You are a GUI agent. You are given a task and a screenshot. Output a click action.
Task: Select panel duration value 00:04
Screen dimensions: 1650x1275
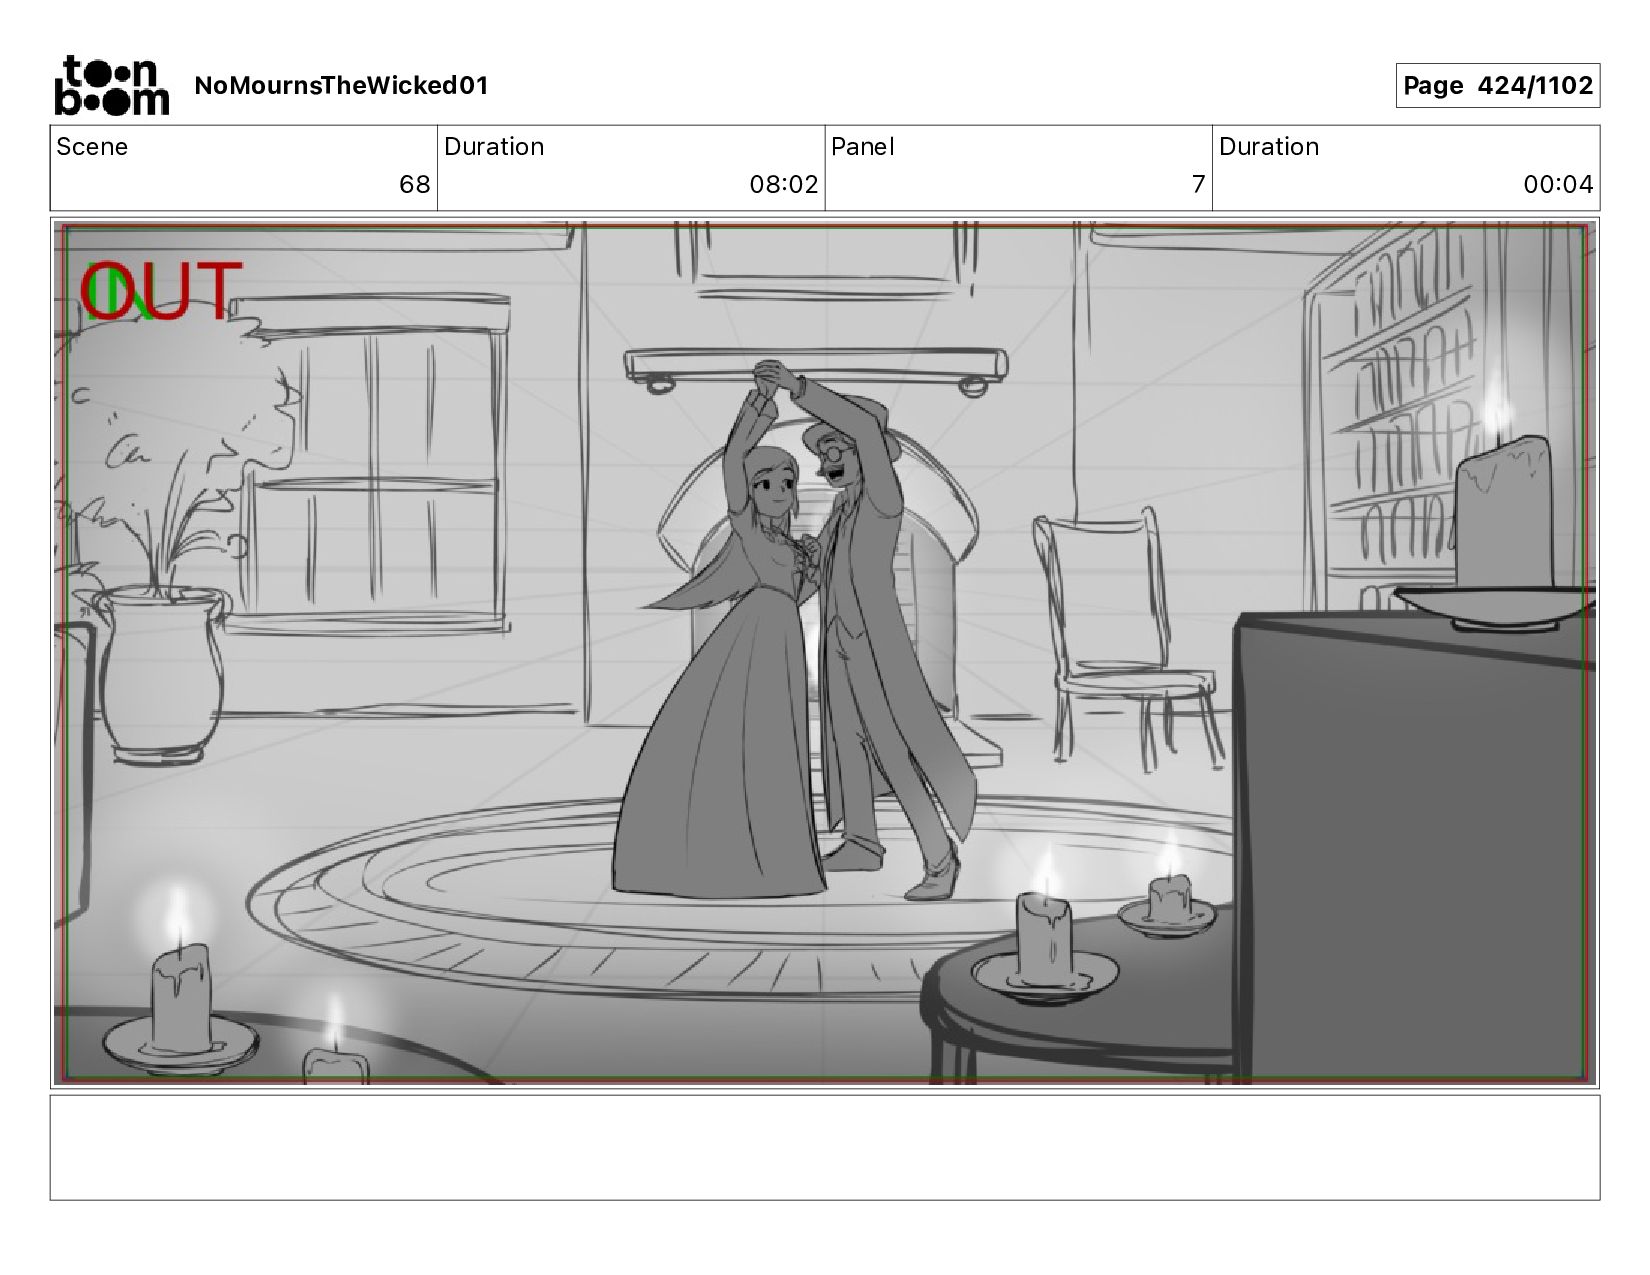(x=1558, y=185)
